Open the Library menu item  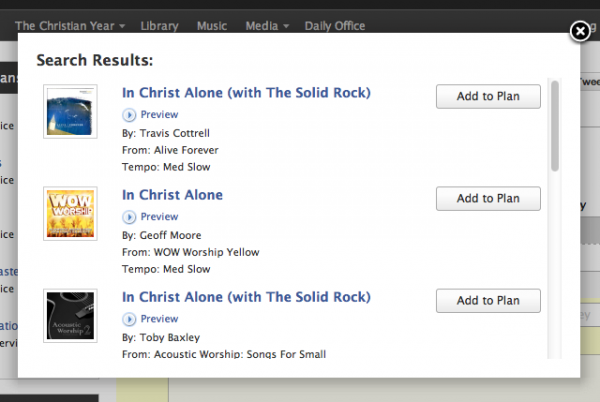coord(160,25)
